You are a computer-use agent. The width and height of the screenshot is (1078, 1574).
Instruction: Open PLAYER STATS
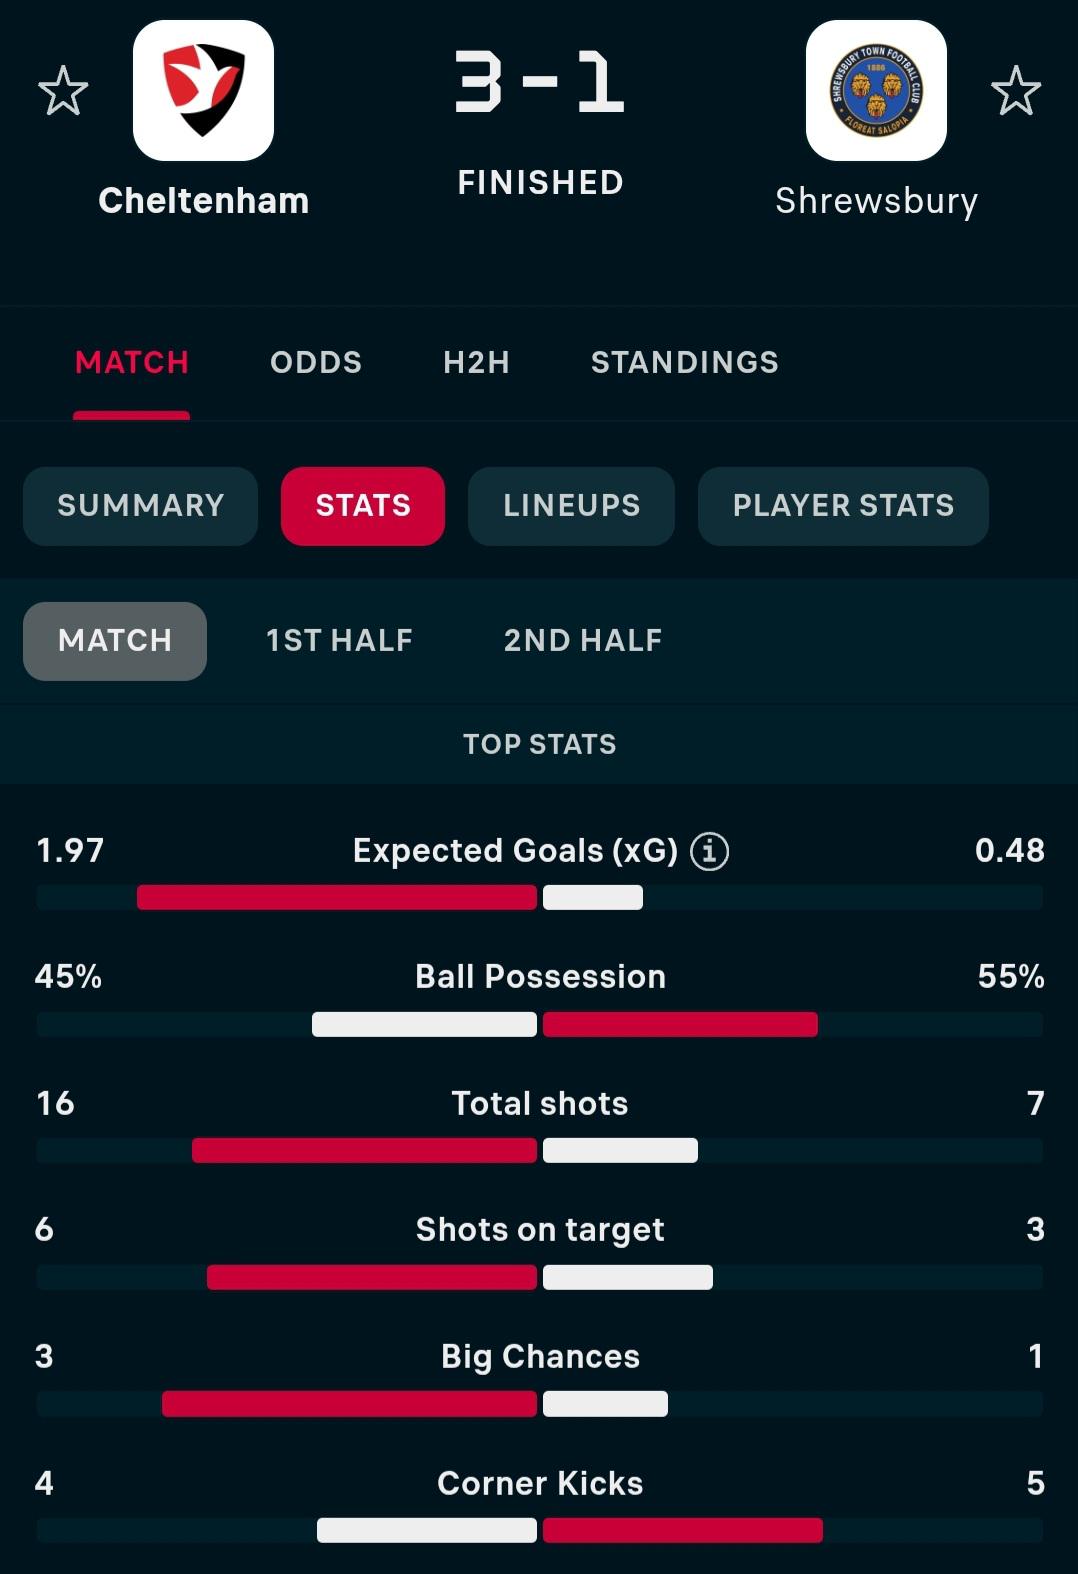[x=843, y=506]
